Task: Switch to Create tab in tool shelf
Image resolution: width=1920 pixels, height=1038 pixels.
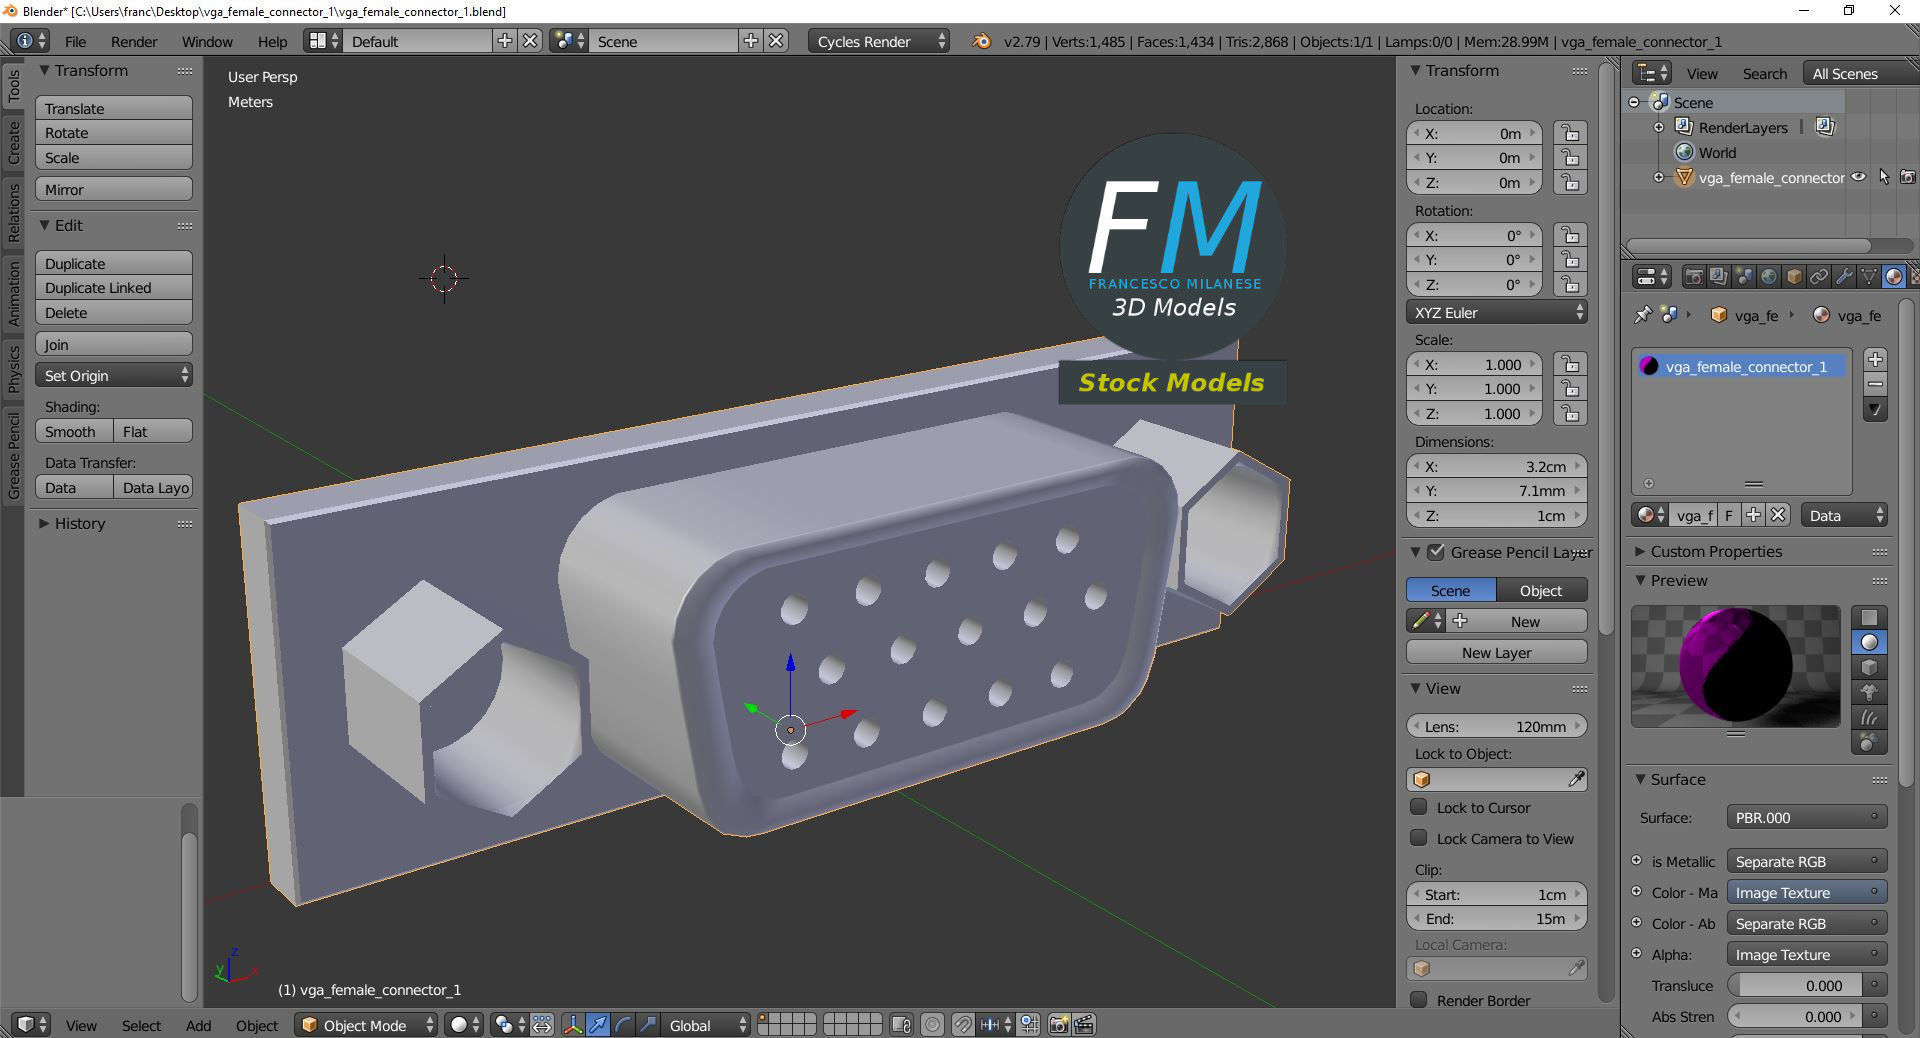Action: tap(14, 143)
